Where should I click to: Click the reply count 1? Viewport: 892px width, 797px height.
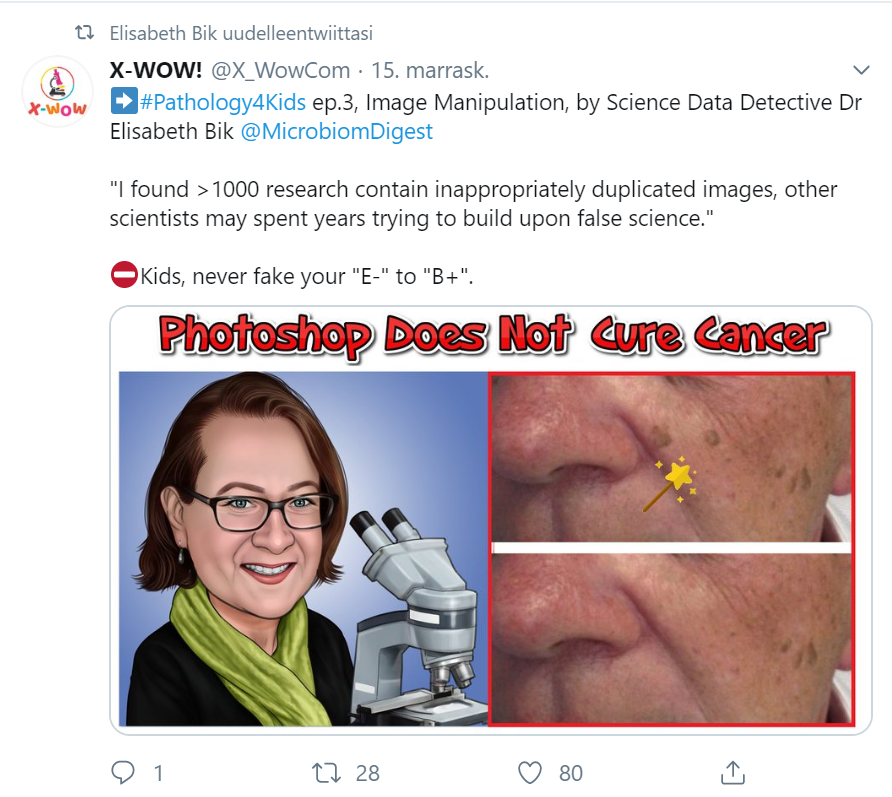159,773
